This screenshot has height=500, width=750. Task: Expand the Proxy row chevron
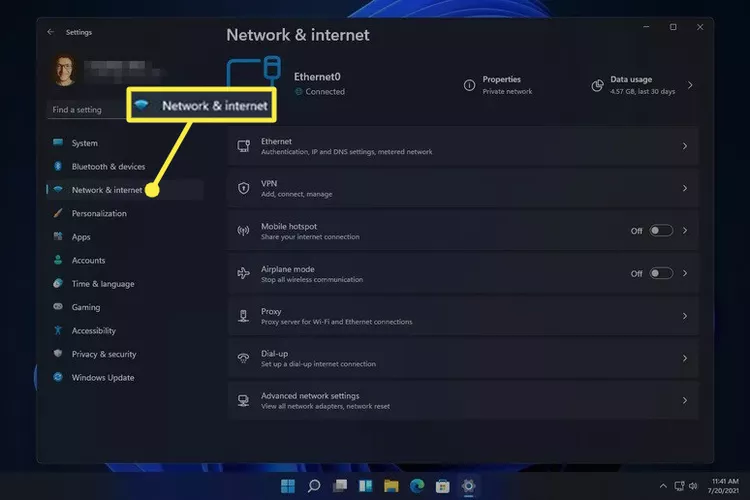coord(685,316)
